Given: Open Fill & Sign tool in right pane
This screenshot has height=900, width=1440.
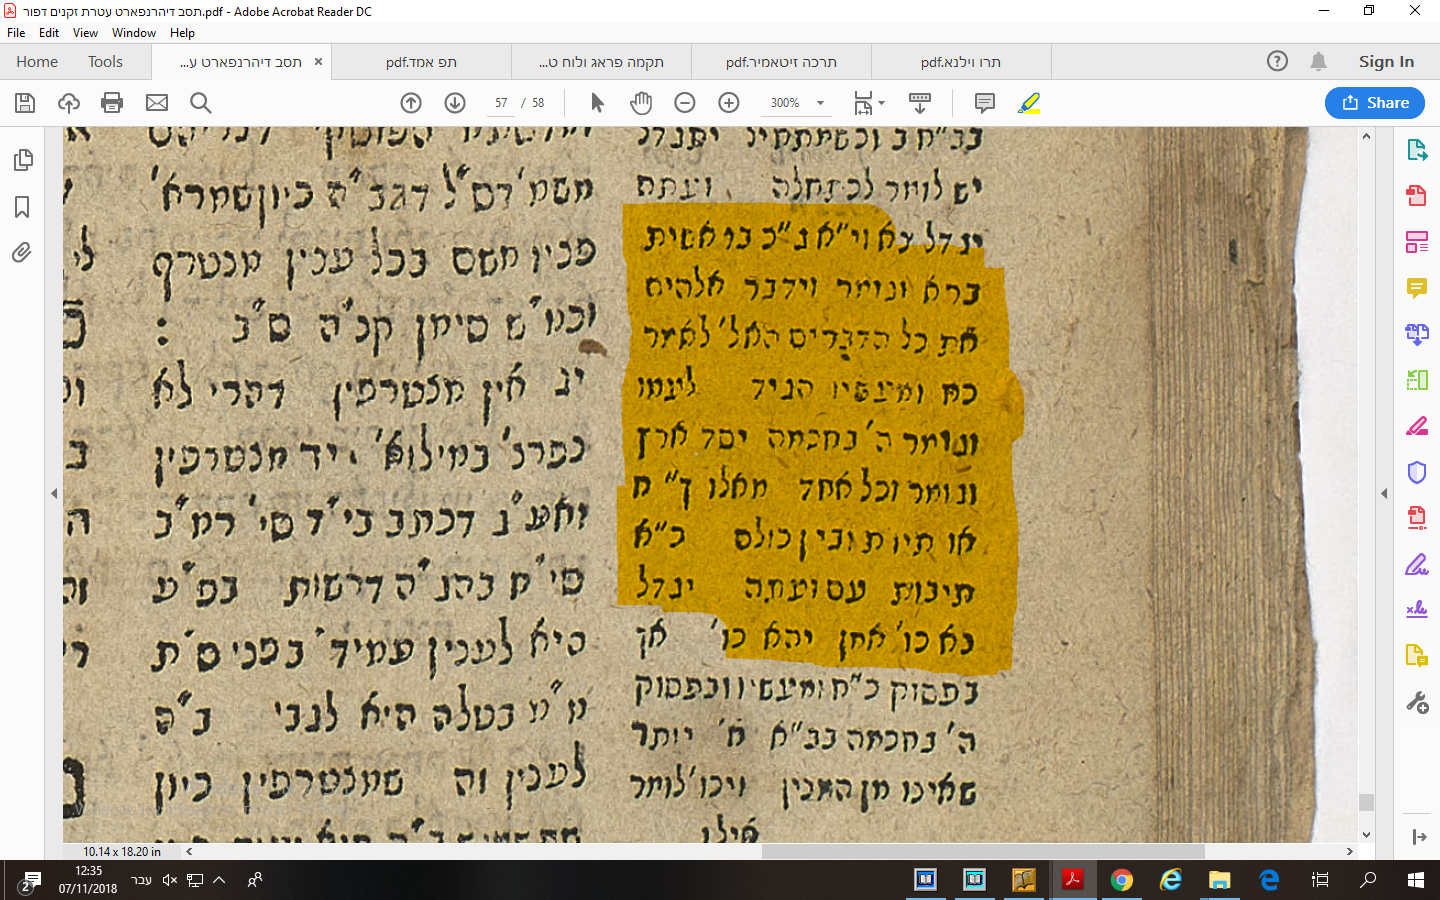Looking at the screenshot, I should (x=1417, y=565).
